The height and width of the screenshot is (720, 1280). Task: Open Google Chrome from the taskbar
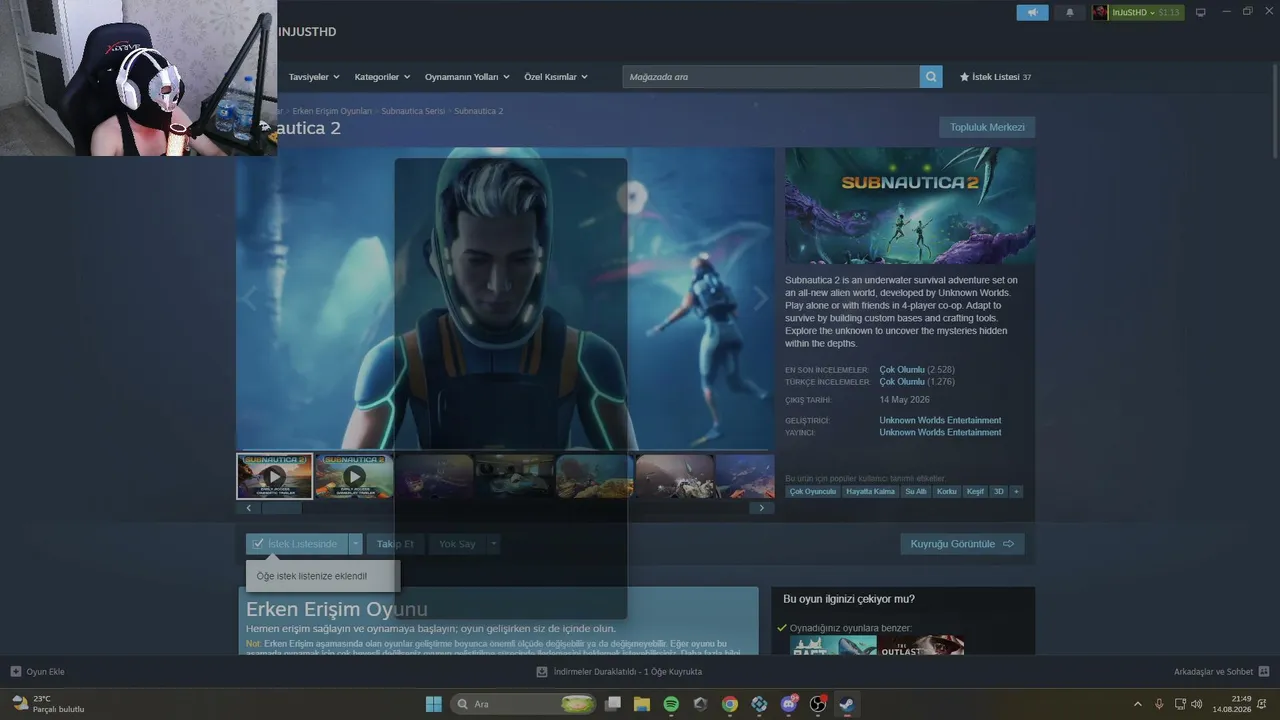click(x=730, y=704)
